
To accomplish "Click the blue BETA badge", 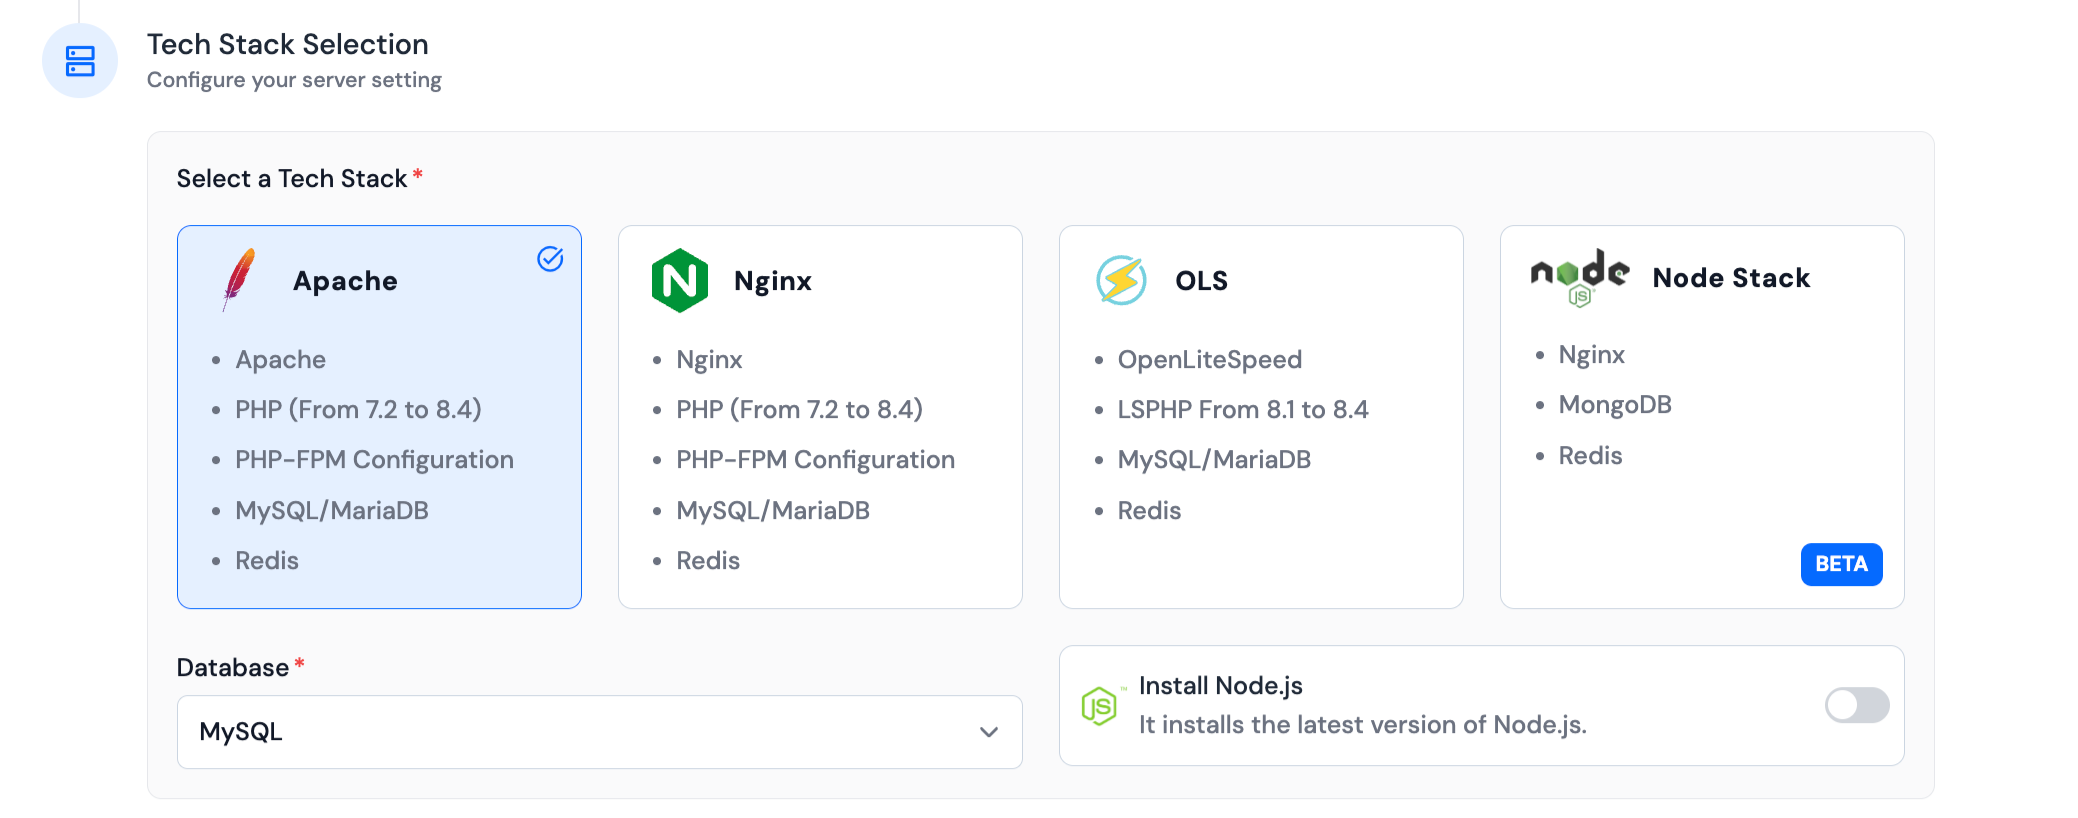I will (1841, 564).
